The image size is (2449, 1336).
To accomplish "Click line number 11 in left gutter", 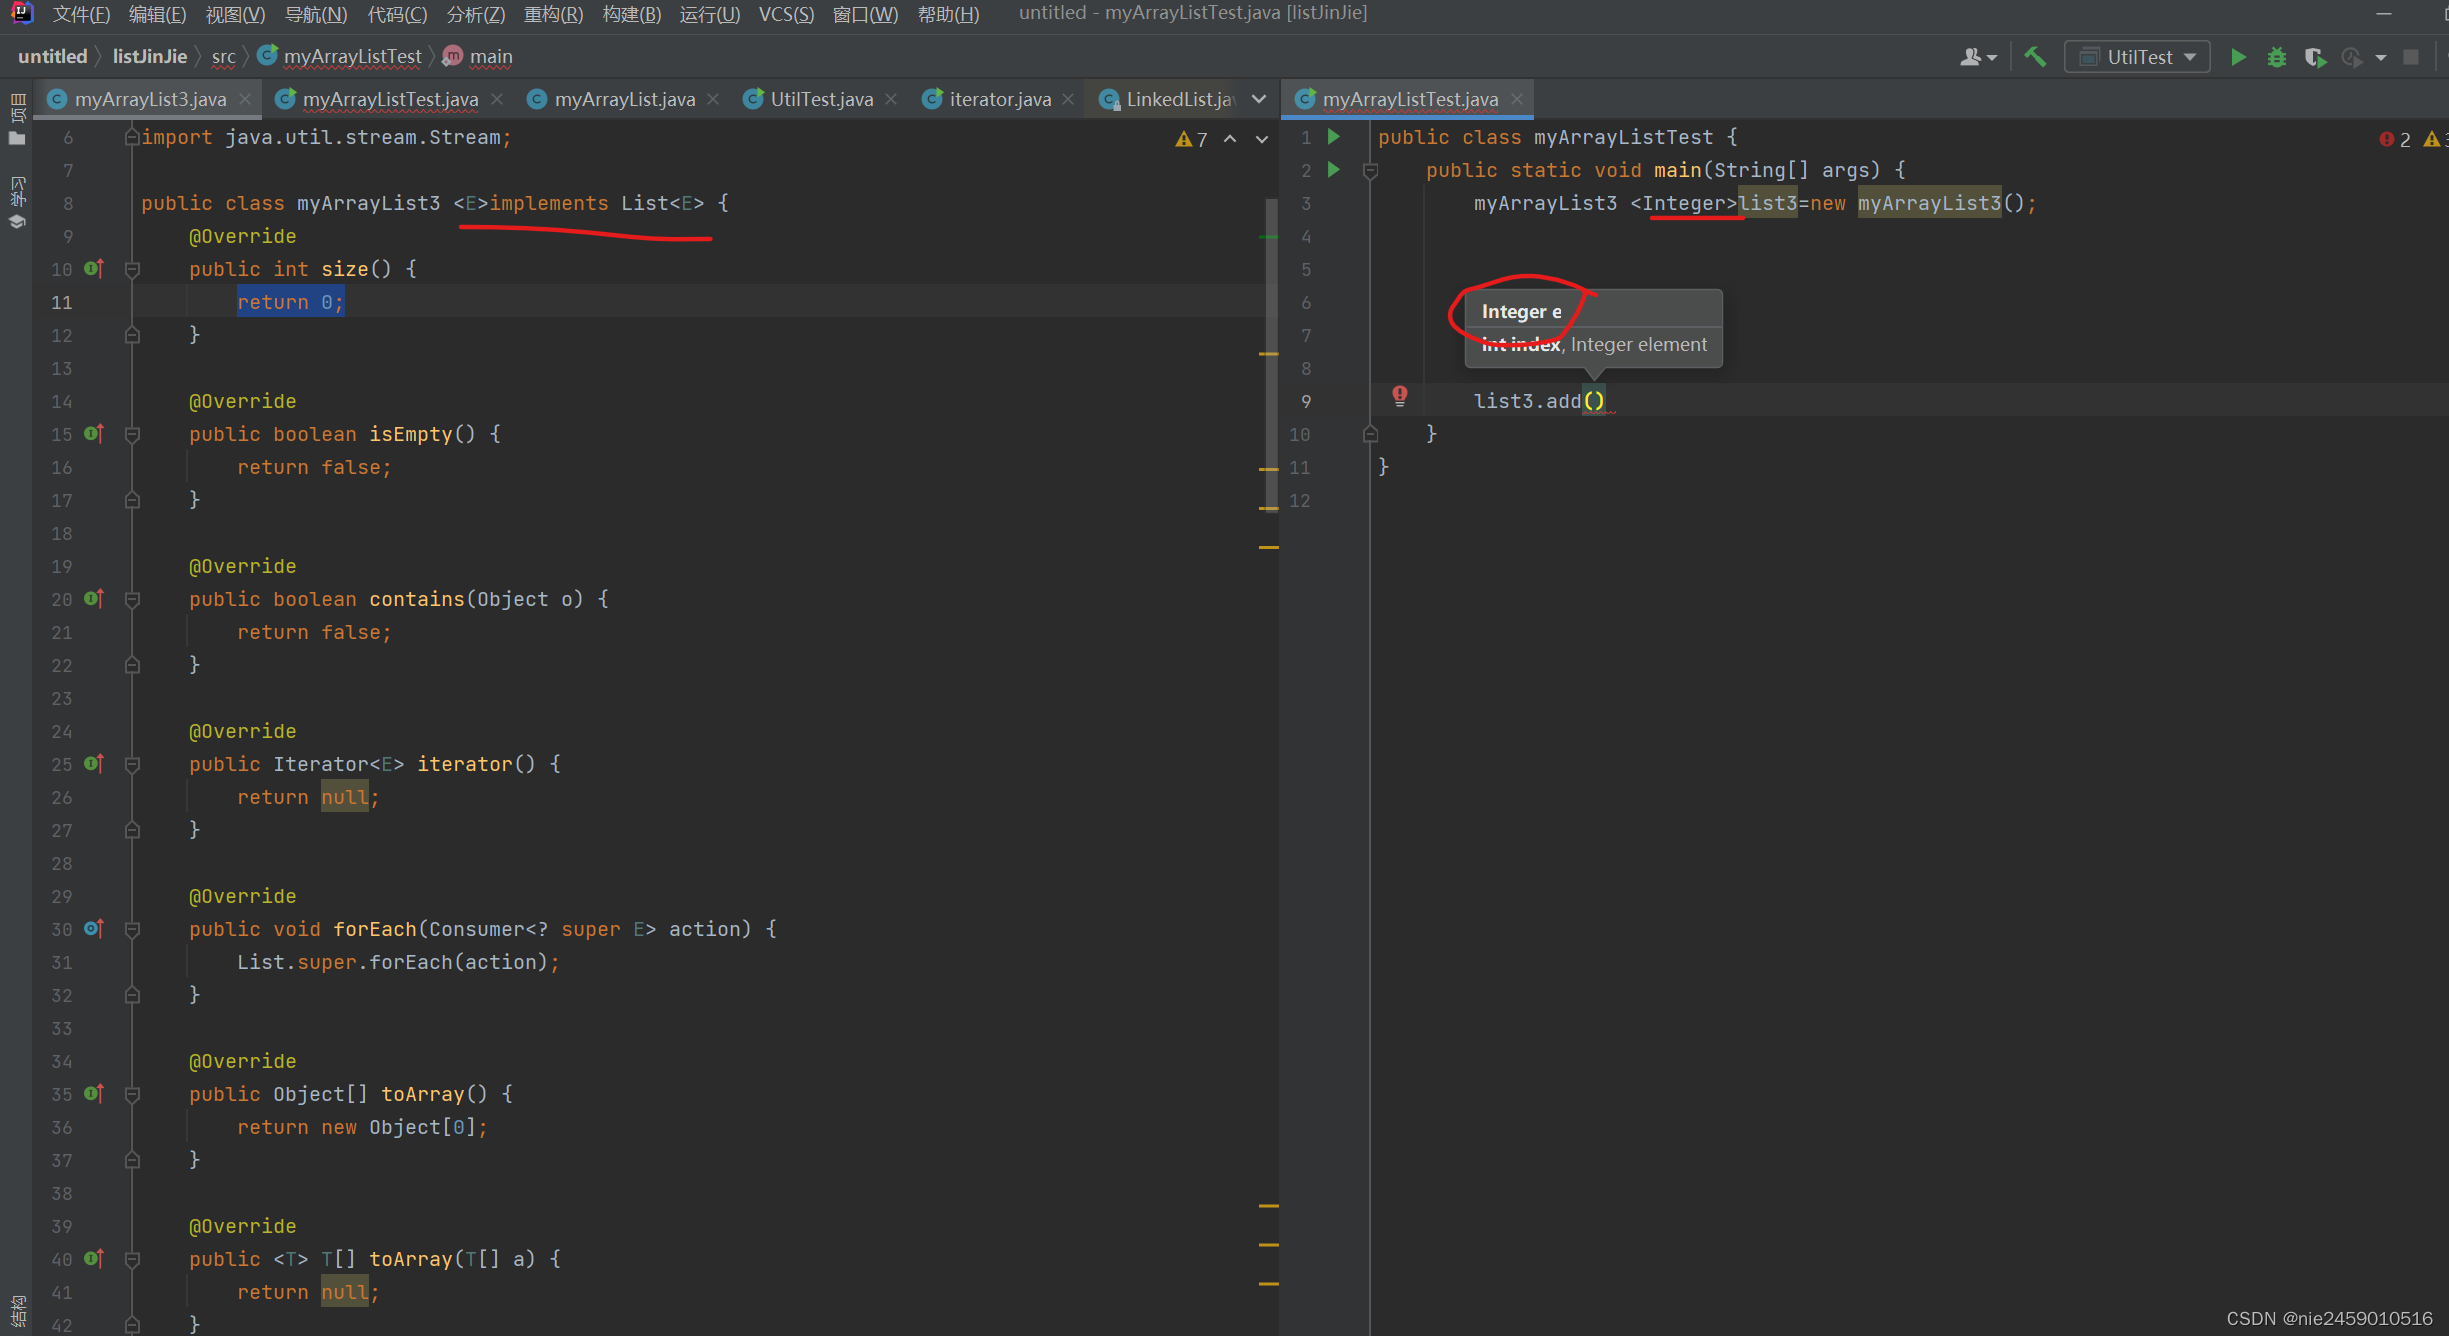I will (x=62, y=302).
